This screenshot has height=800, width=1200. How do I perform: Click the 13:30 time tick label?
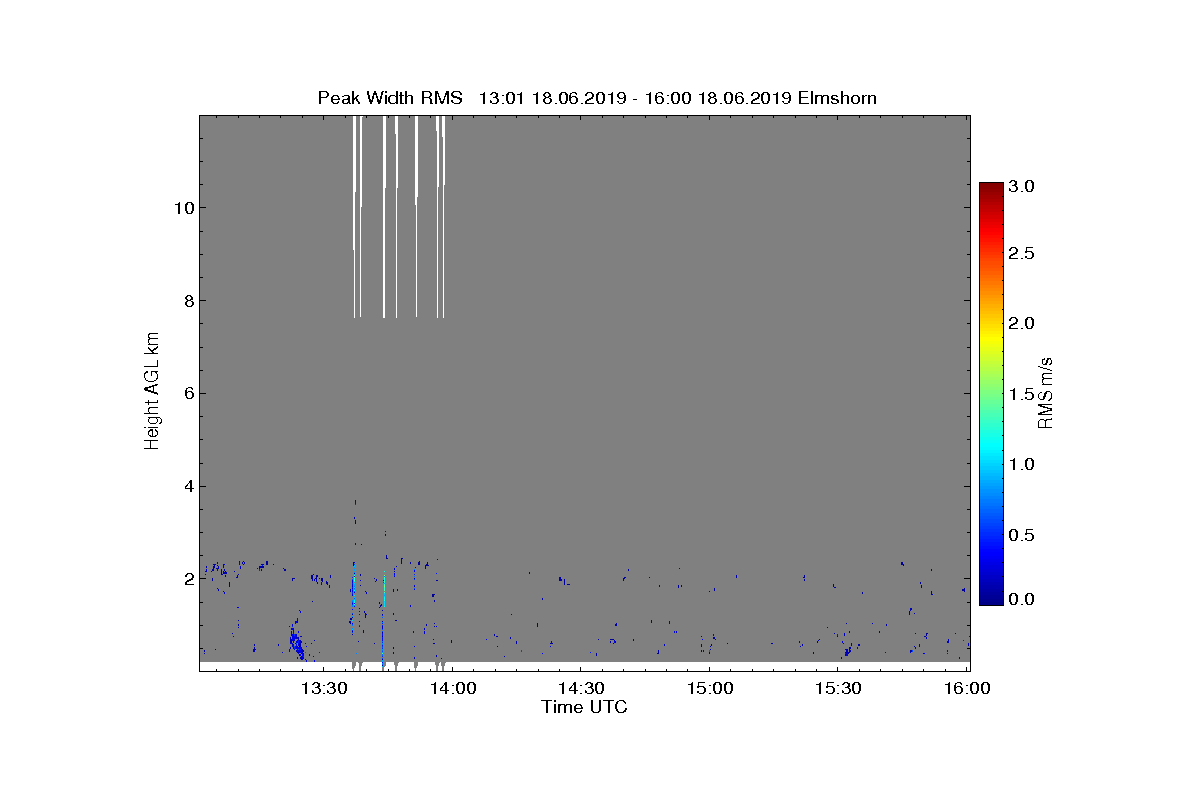[324, 688]
